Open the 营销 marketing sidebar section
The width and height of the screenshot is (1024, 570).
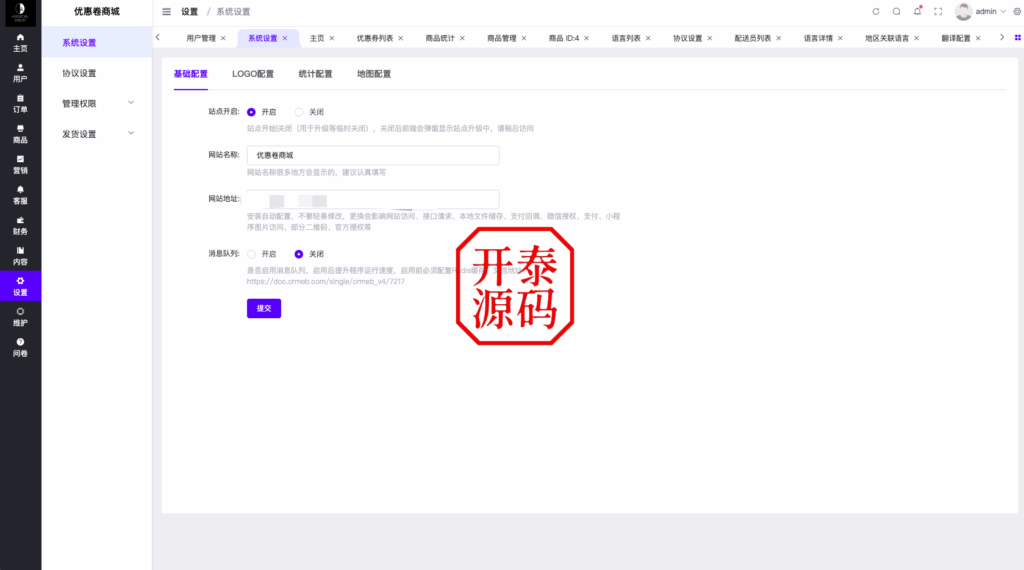[x=20, y=165]
